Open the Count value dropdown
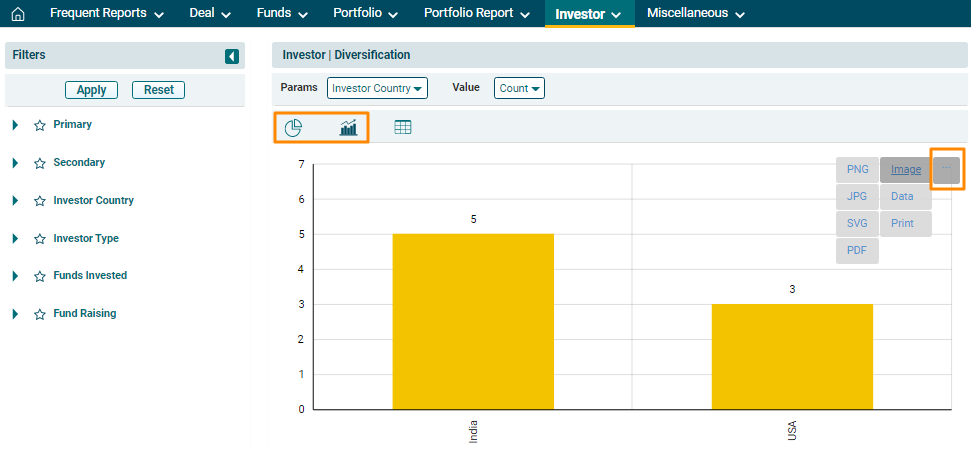Viewport: 971px width, 449px height. click(x=519, y=88)
